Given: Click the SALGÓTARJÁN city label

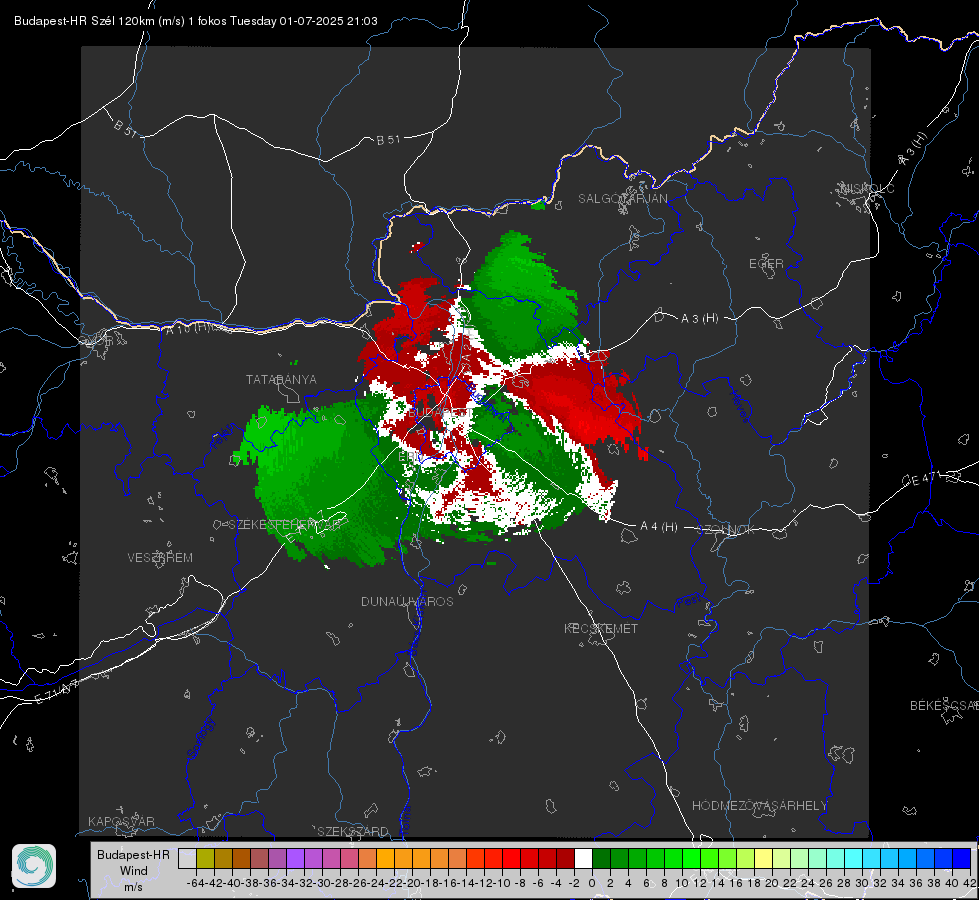Looking at the screenshot, I should pyautogui.click(x=622, y=199).
